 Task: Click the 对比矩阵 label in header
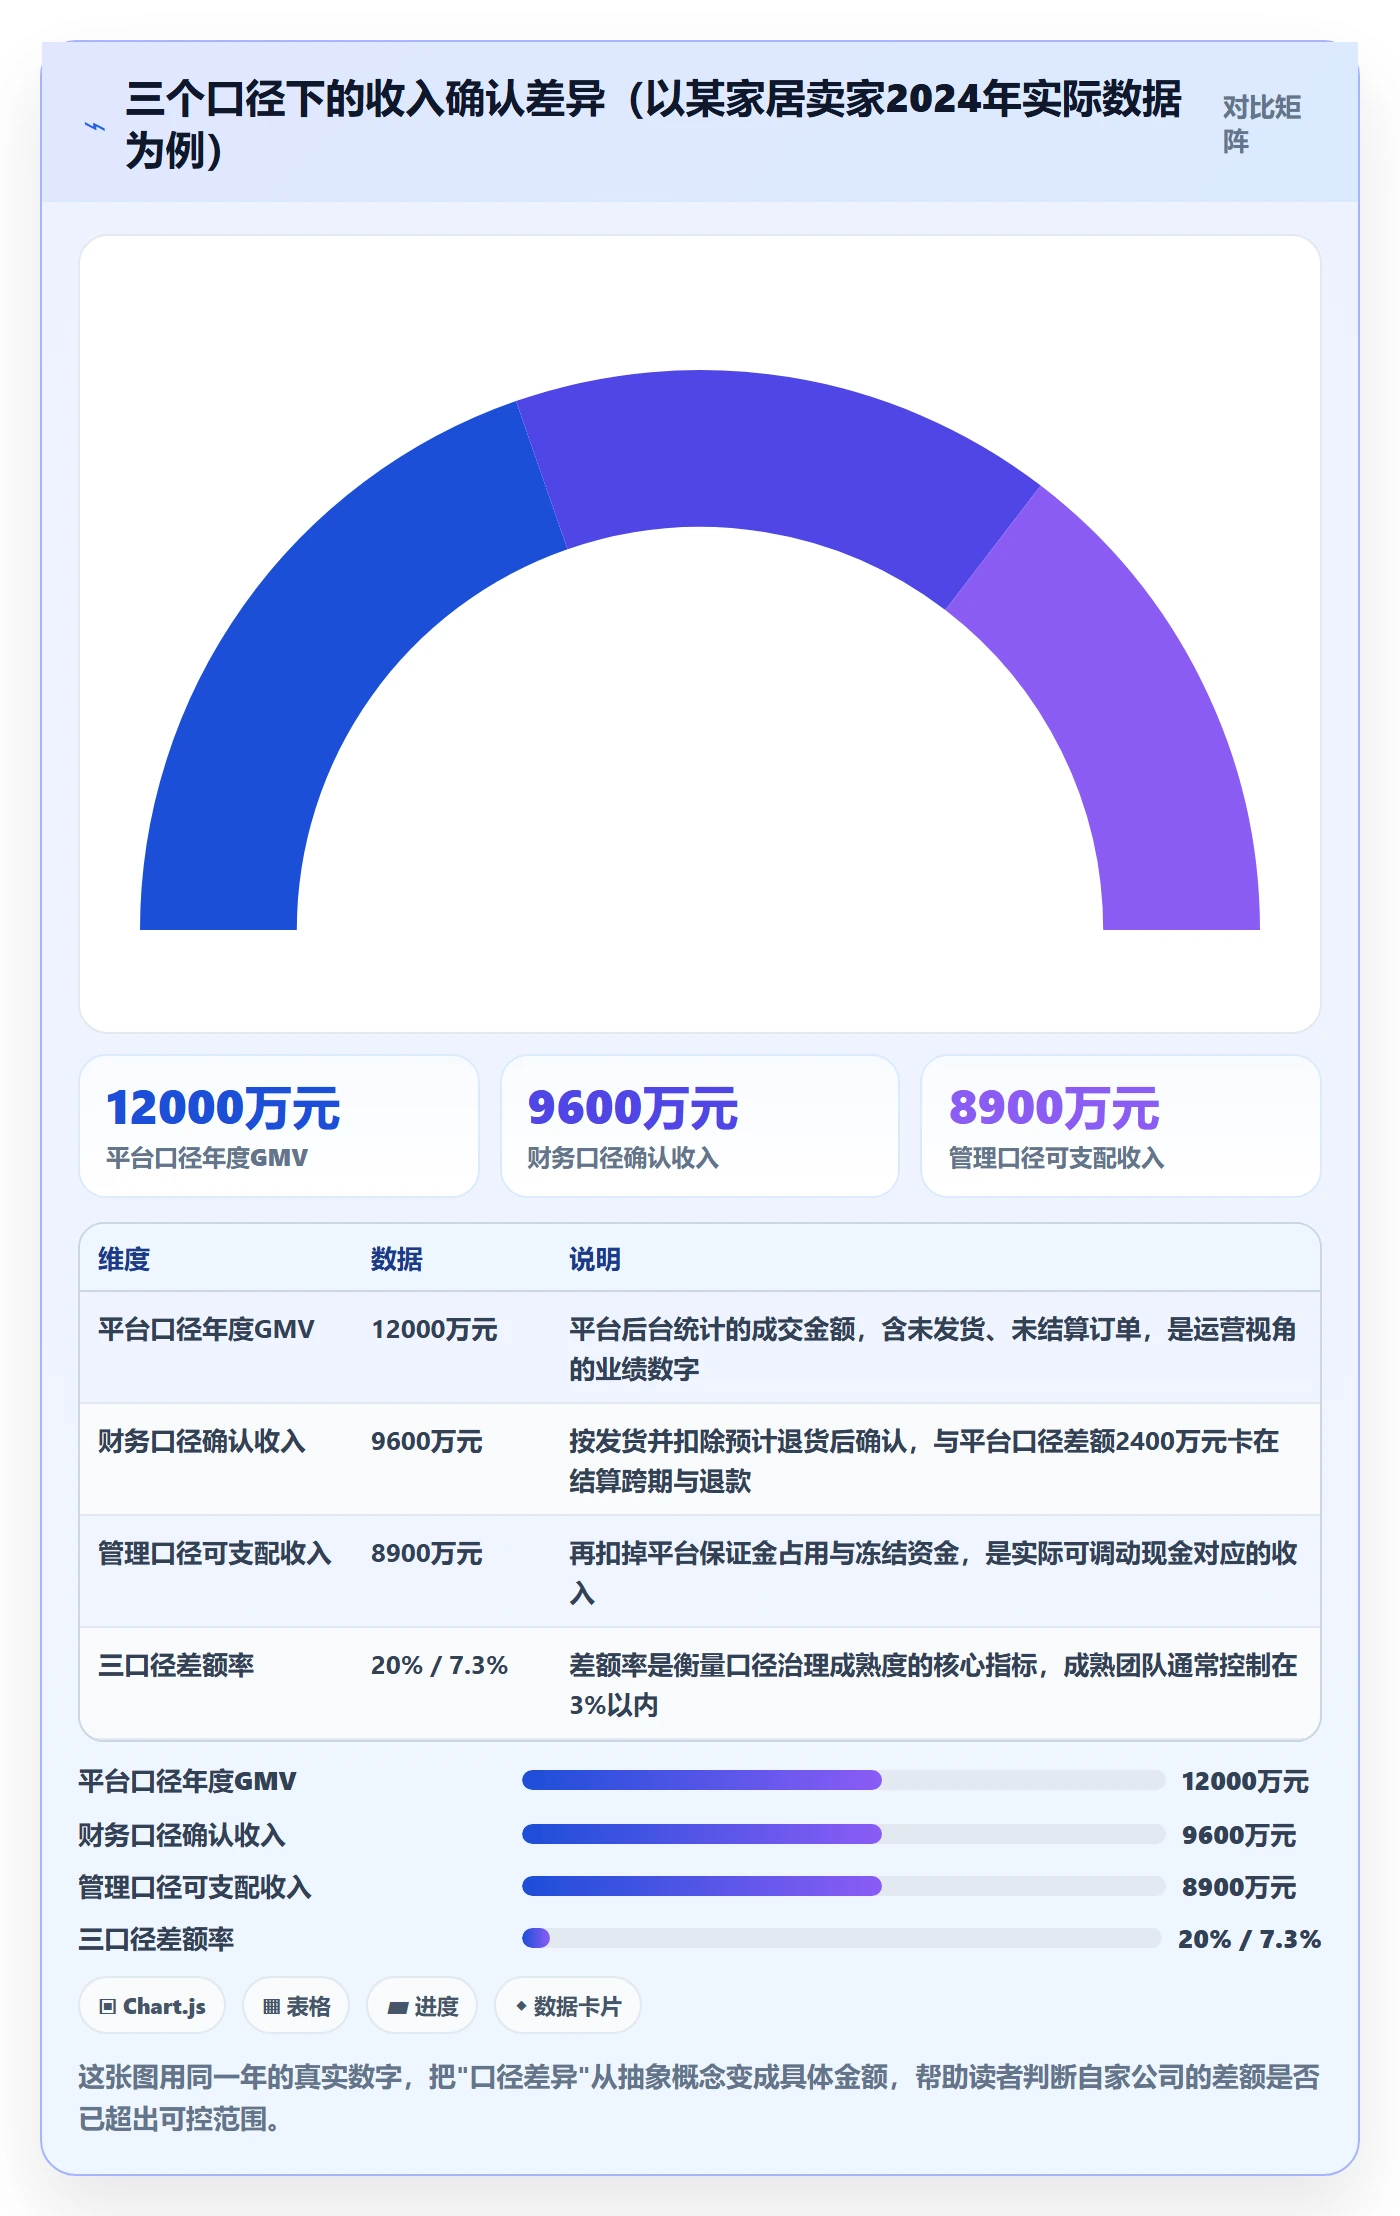(x=1261, y=124)
